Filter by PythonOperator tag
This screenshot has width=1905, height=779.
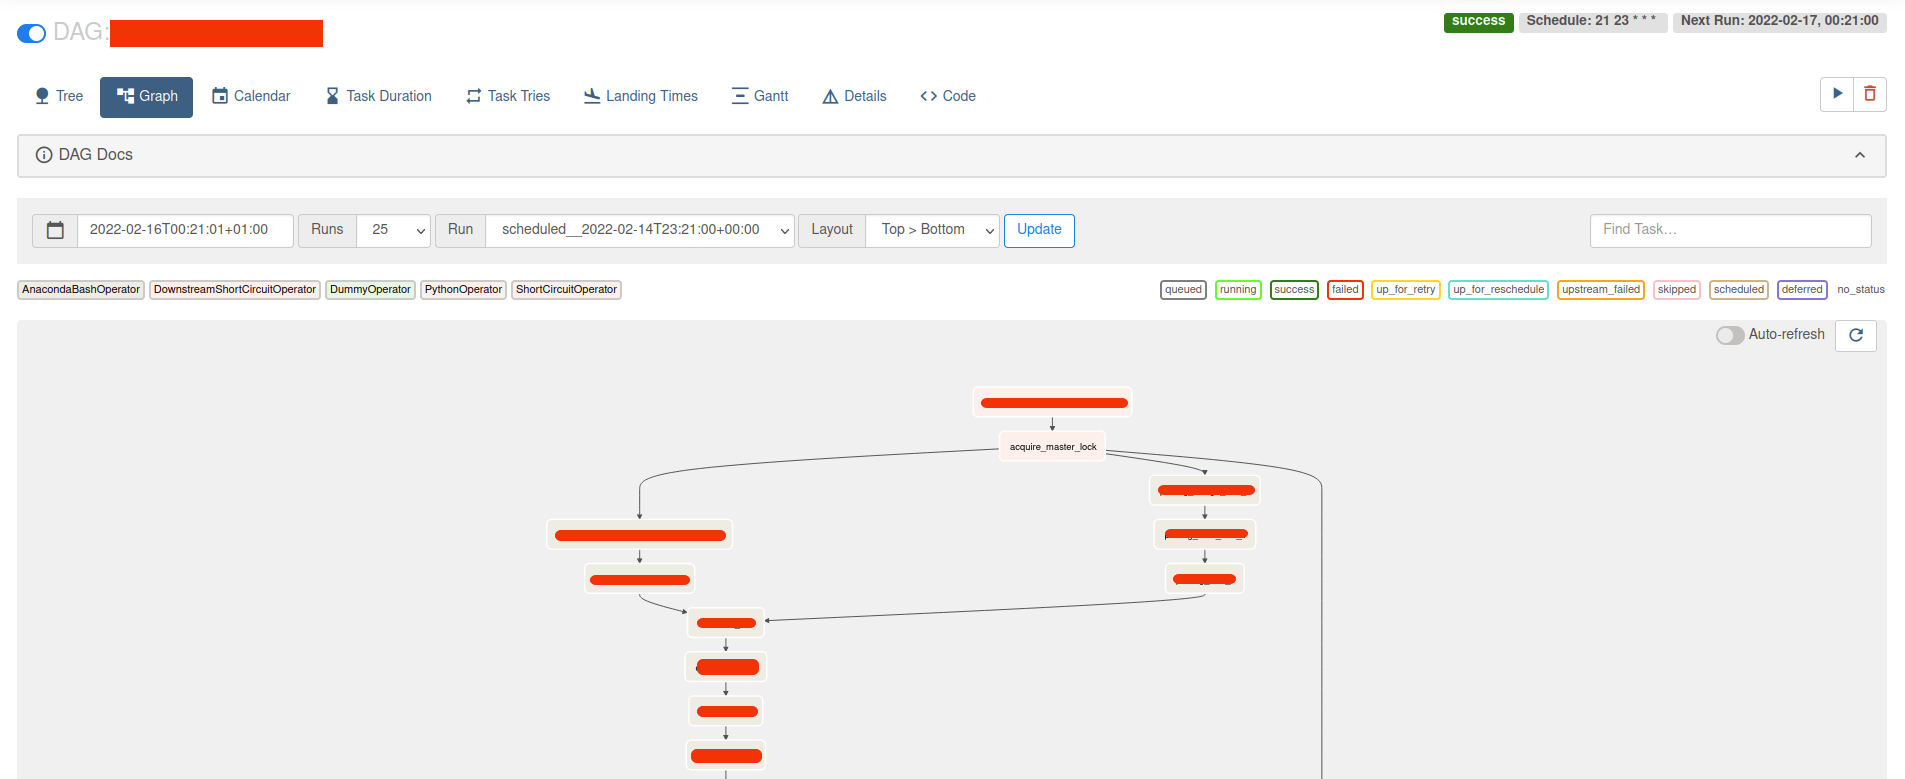pos(463,290)
